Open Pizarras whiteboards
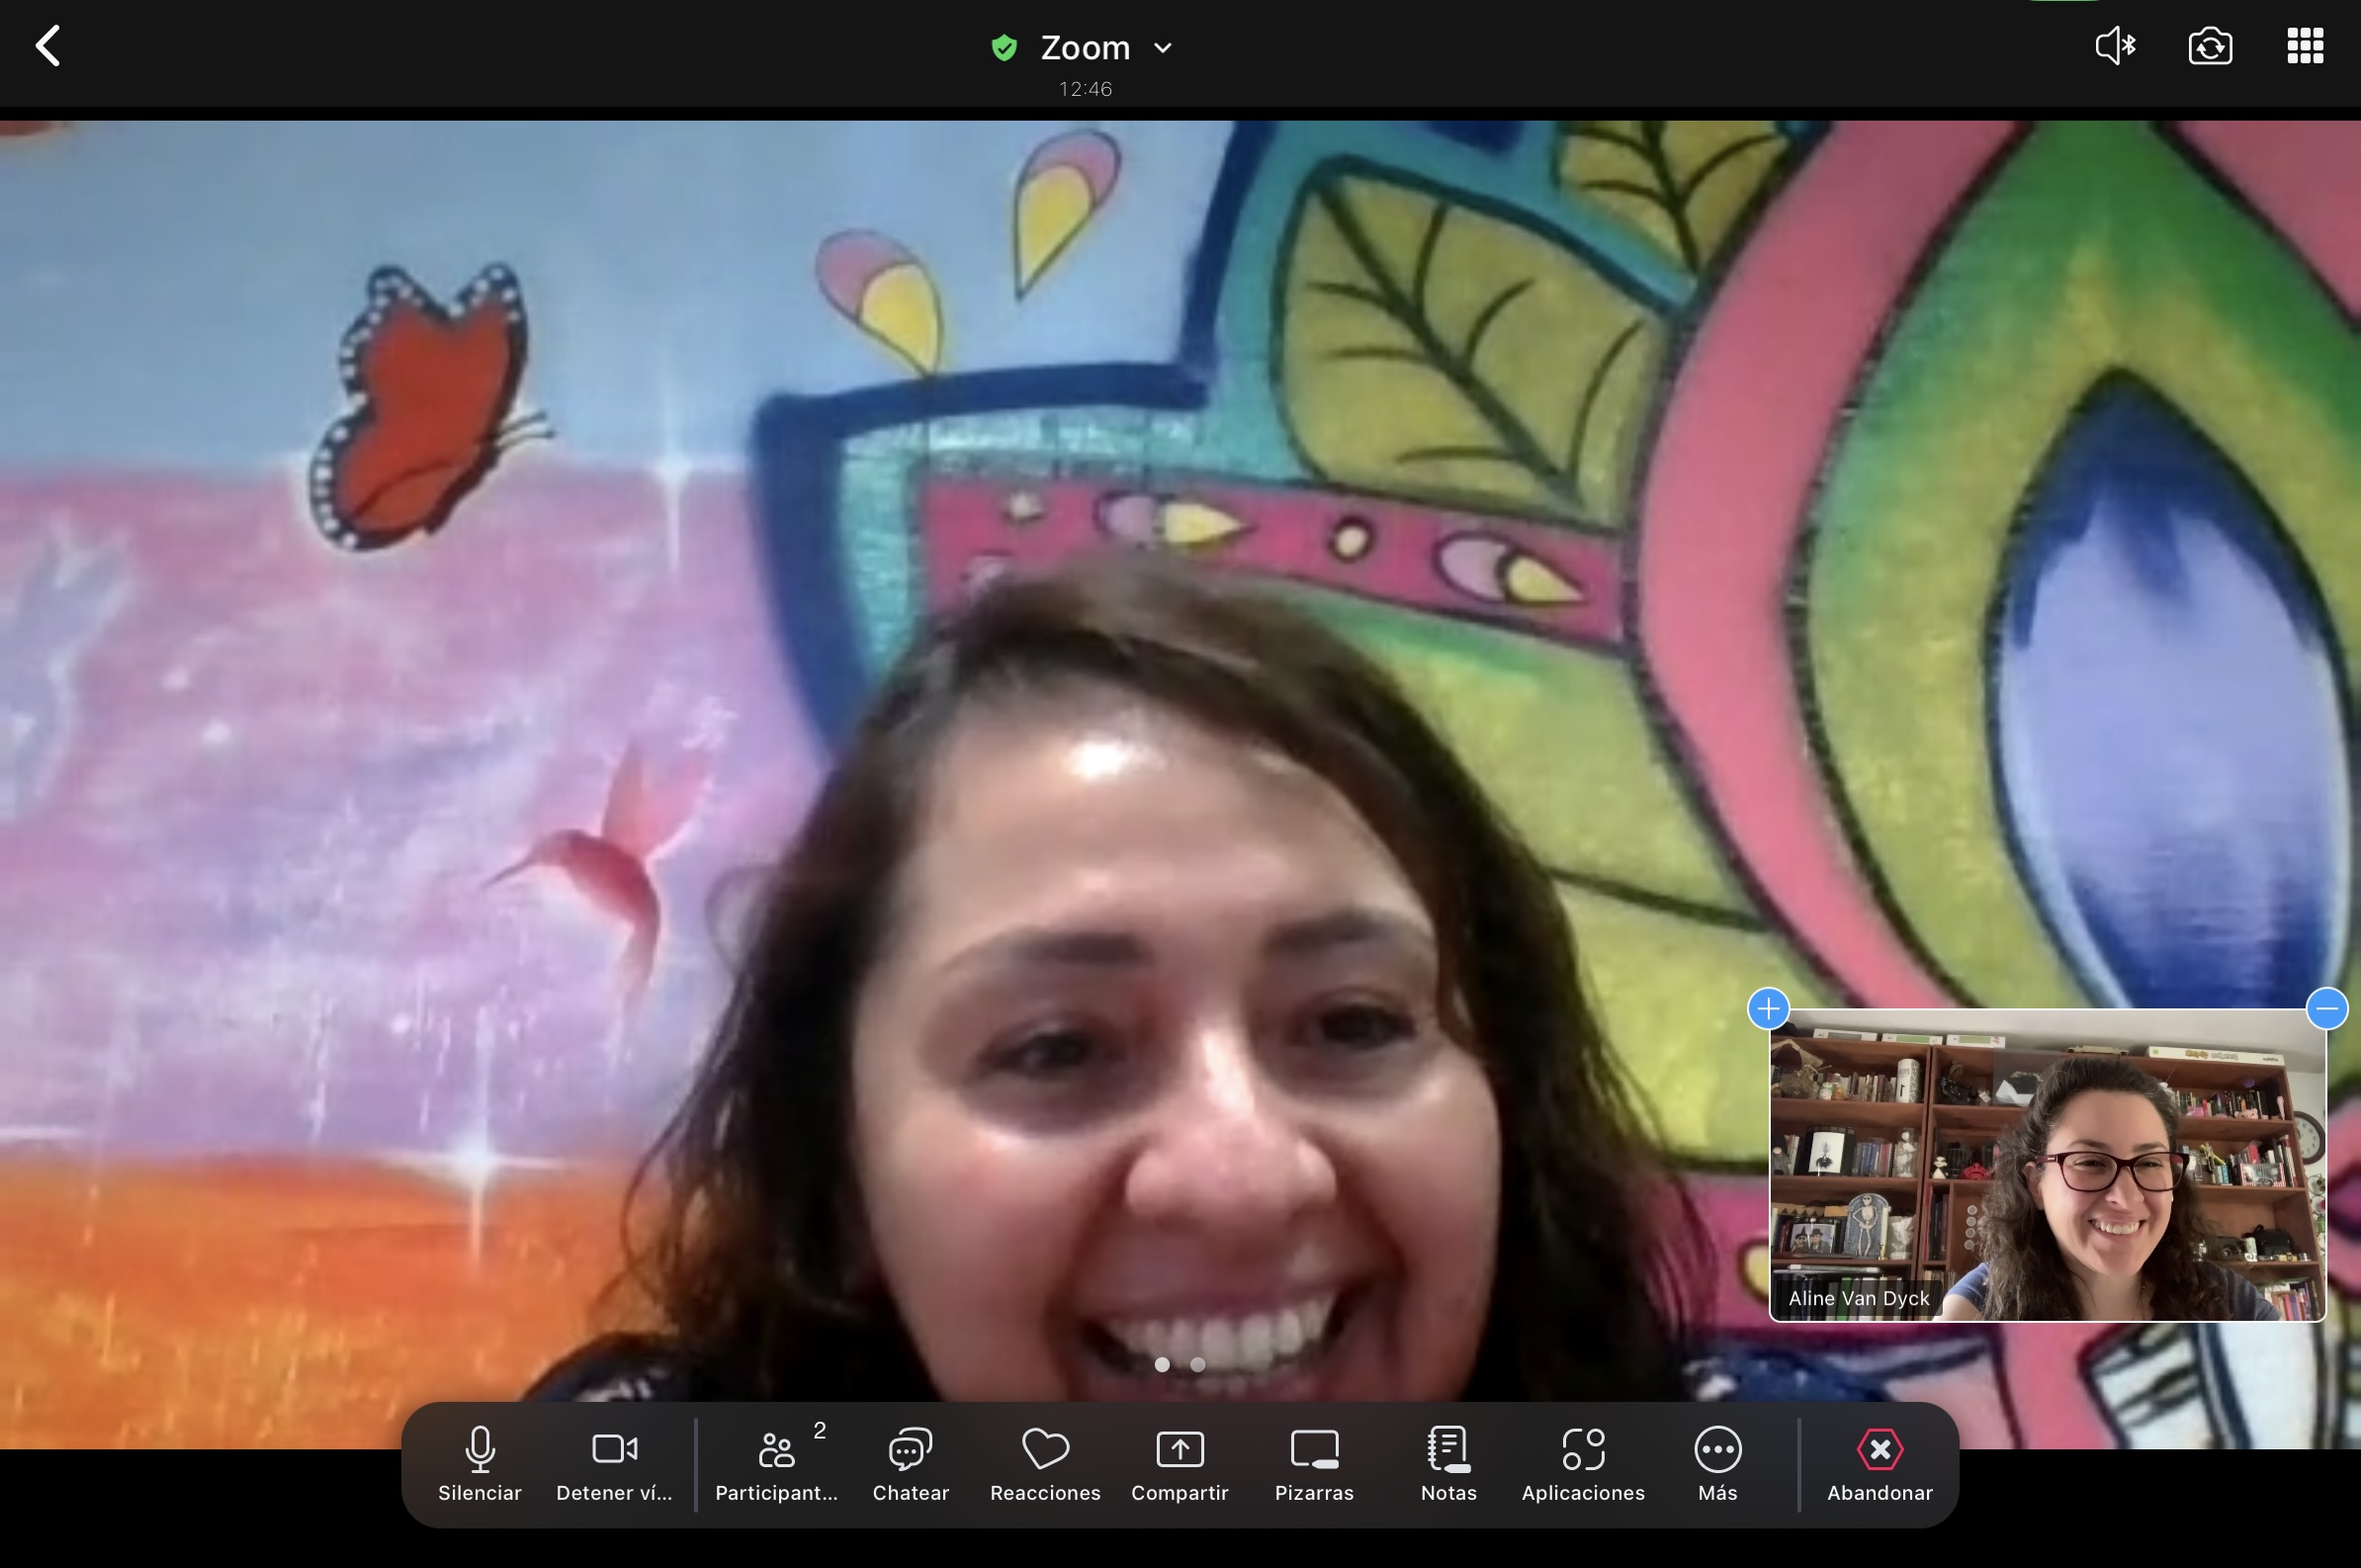The image size is (2361, 1568). tap(1314, 1464)
